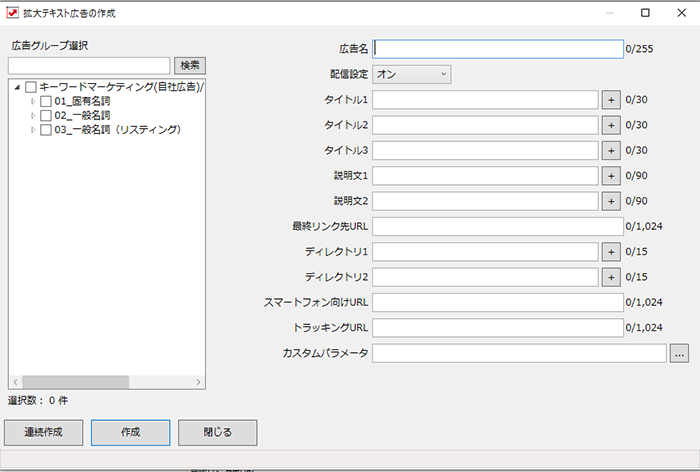Click the 連続作成 button

[44, 432]
